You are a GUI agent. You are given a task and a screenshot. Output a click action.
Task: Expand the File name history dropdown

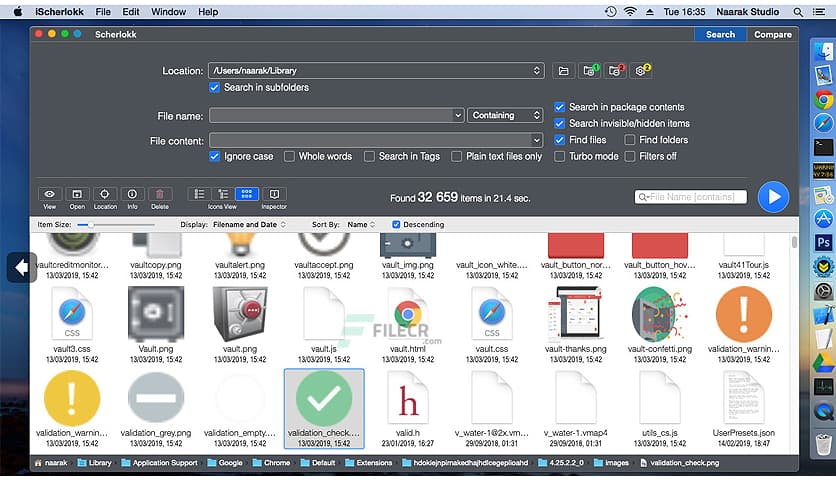pos(457,116)
